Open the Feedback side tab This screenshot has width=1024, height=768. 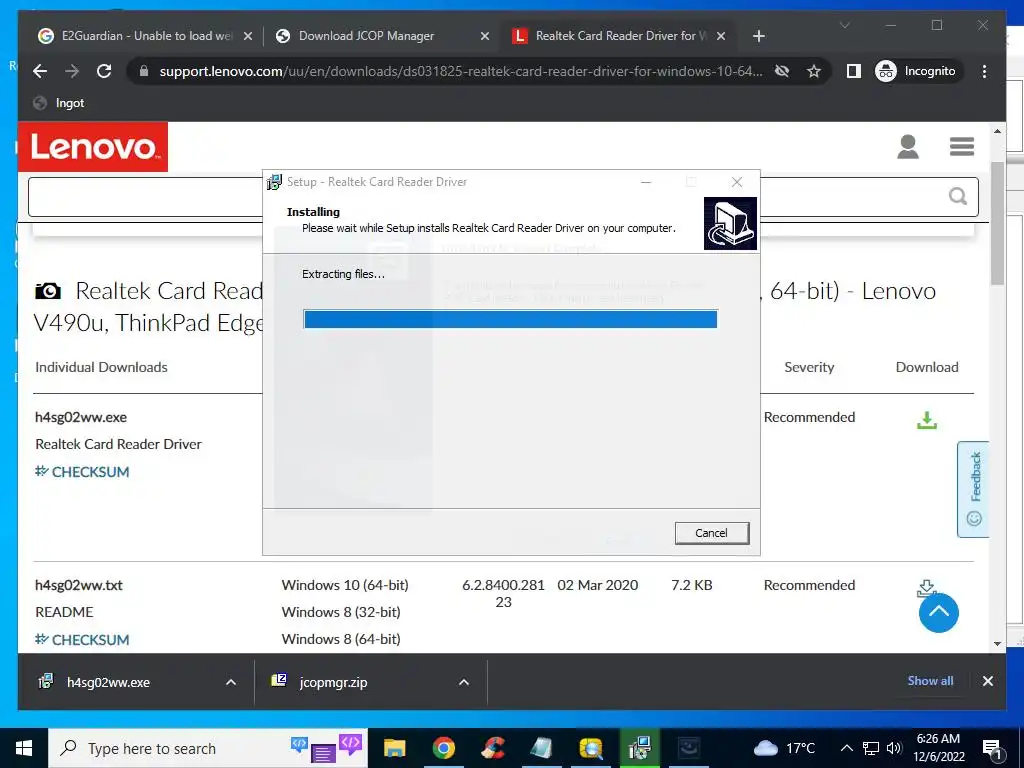coord(973,489)
